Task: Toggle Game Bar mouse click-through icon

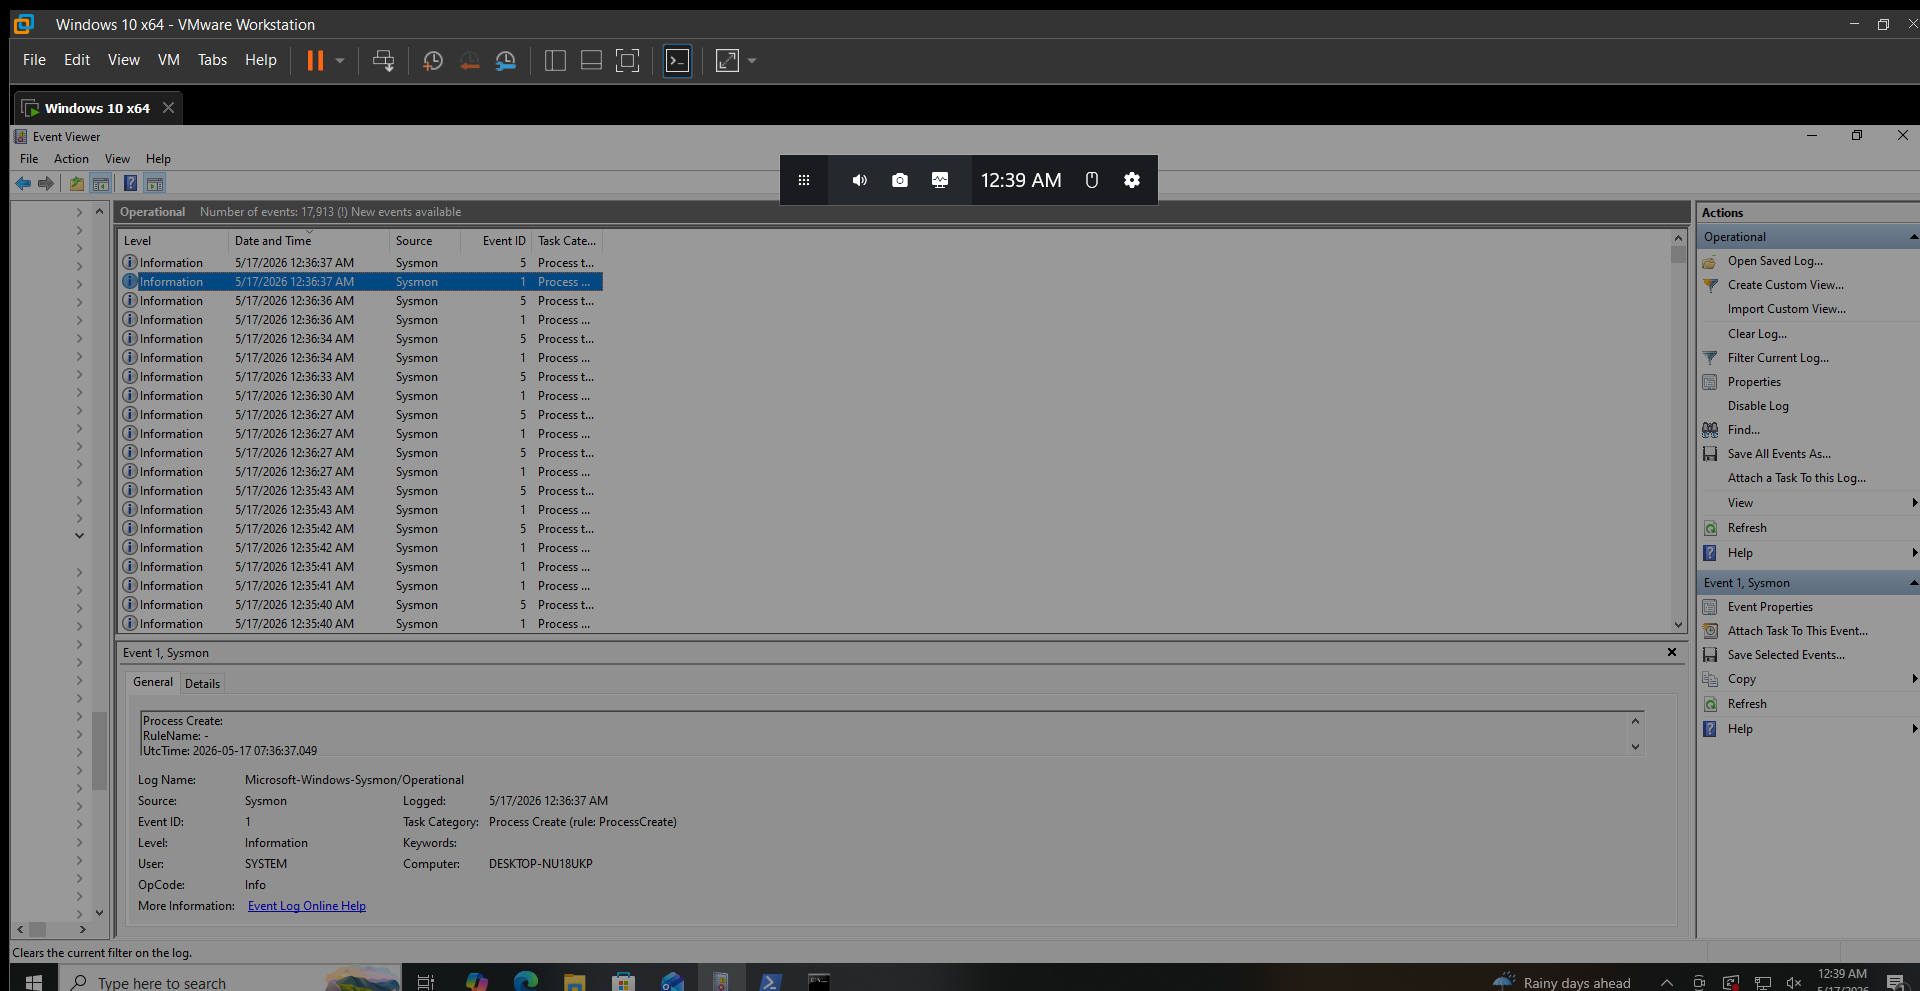Action: [x=1092, y=180]
